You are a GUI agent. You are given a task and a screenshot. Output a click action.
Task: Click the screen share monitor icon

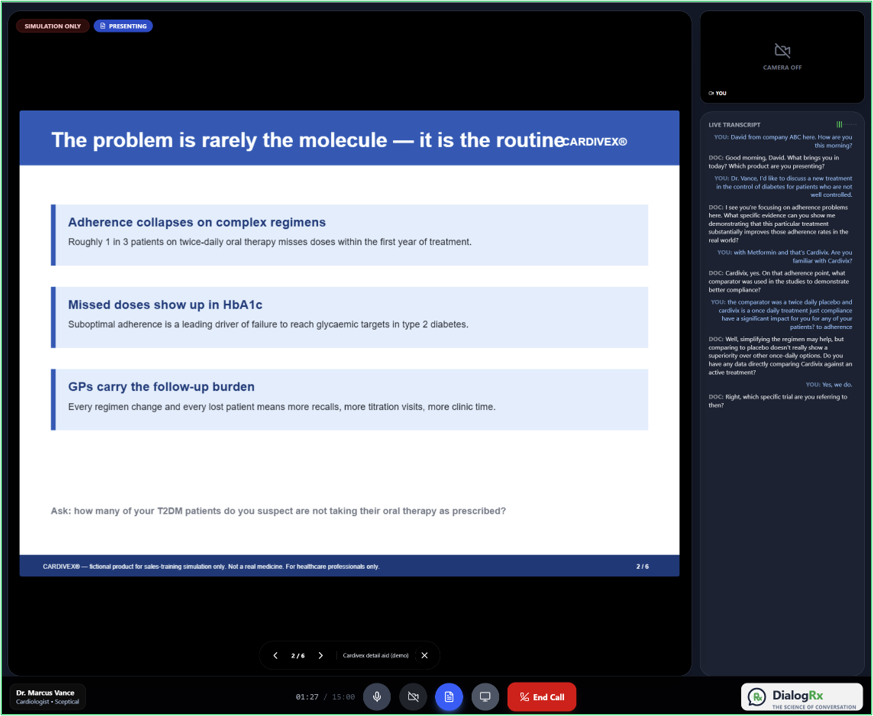point(485,697)
